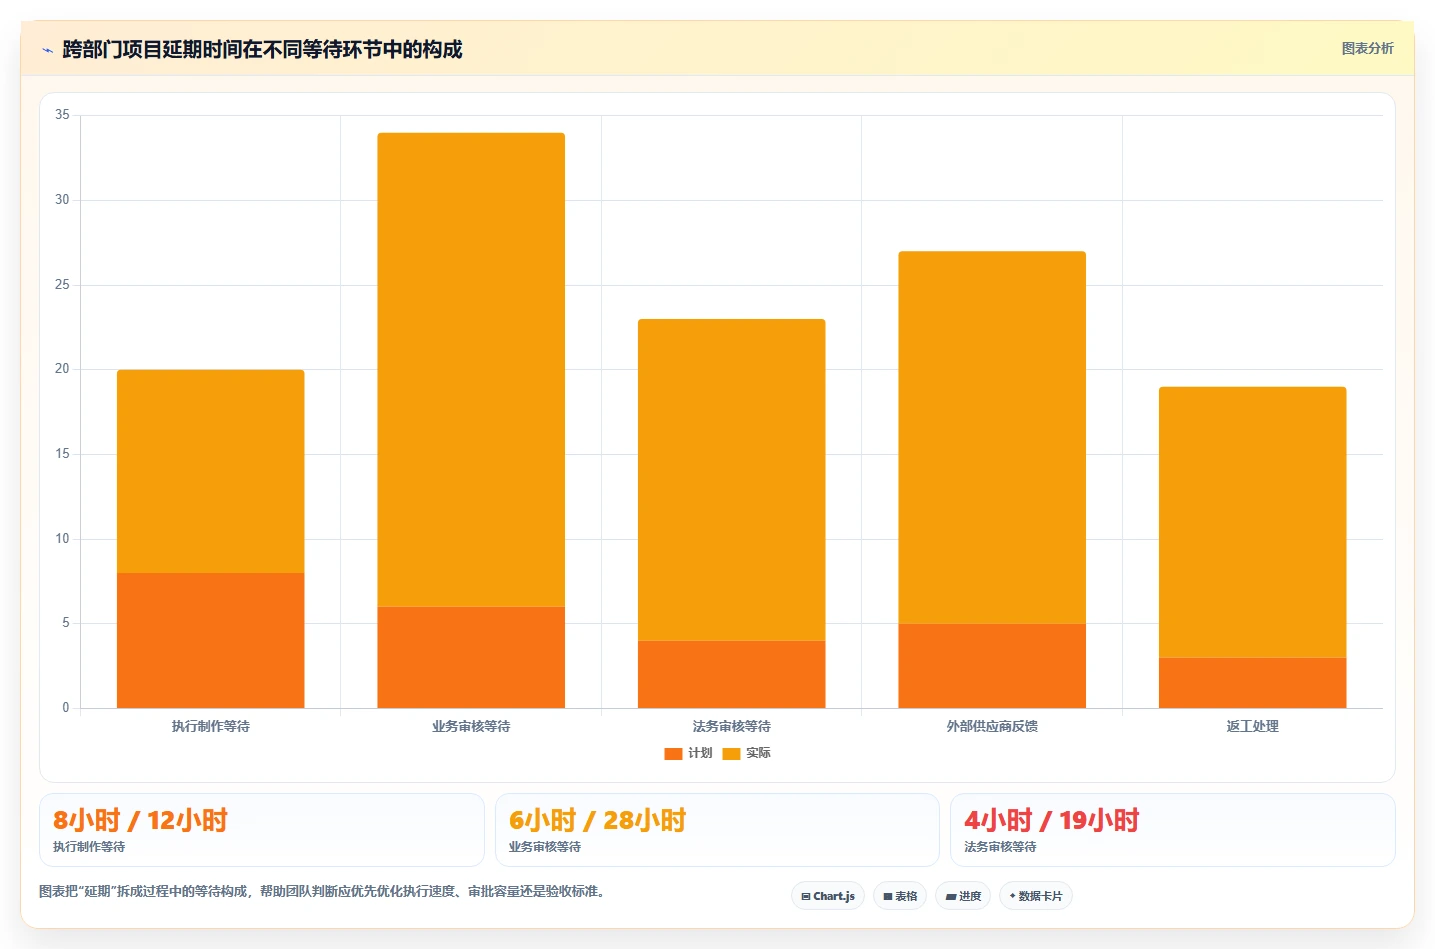Click the 法务审核等待 axis label
The width and height of the screenshot is (1435, 949).
pyautogui.click(x=732, y=726)
